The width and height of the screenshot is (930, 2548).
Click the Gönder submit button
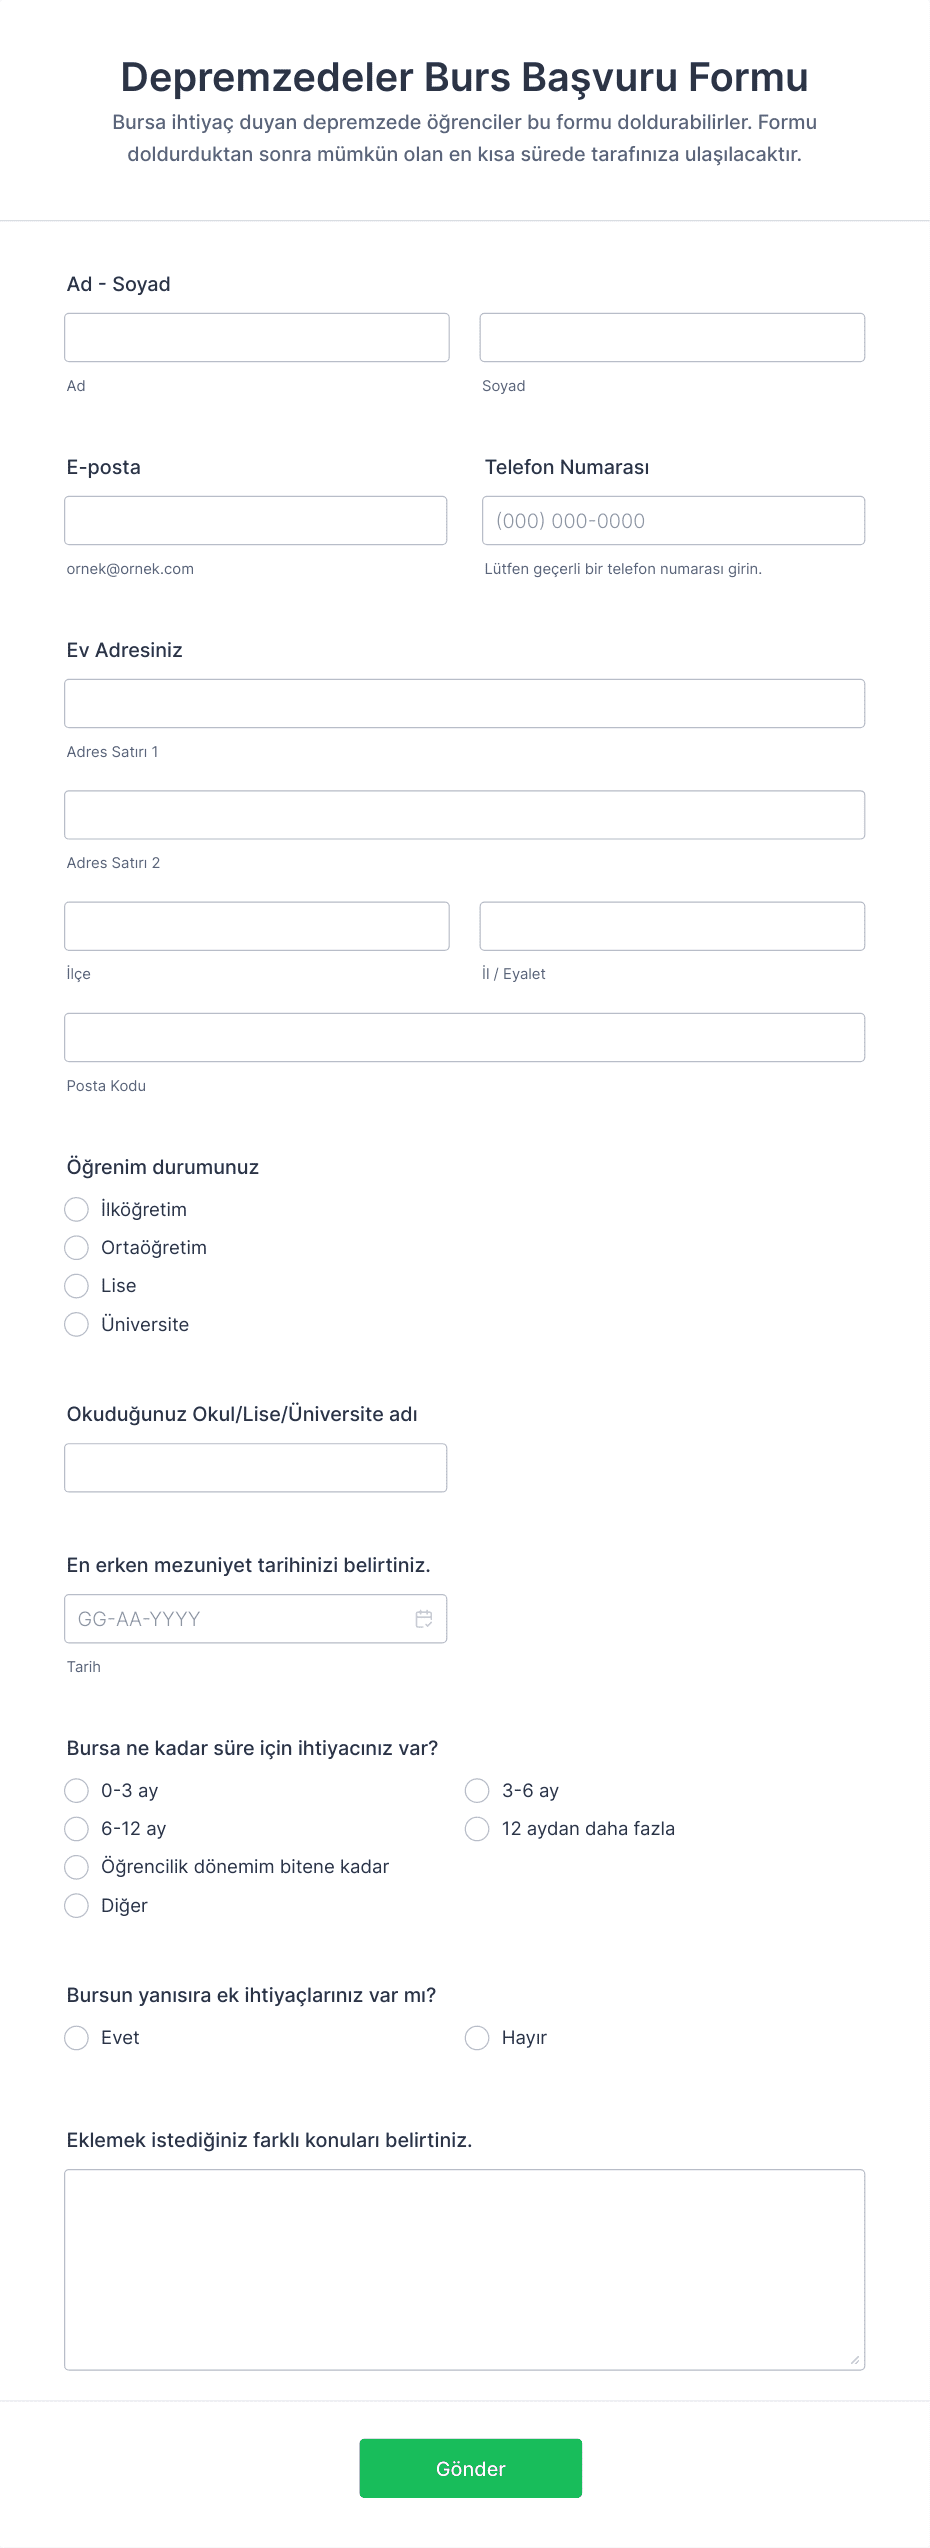point(470,2468)
